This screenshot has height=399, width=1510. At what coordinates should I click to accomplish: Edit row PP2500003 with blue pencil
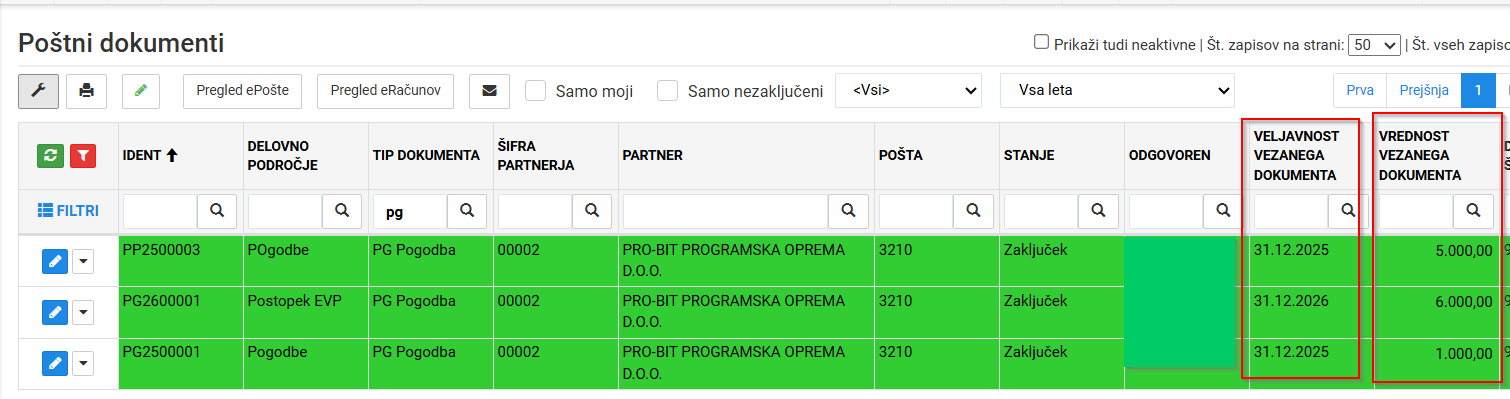[55, 261]
